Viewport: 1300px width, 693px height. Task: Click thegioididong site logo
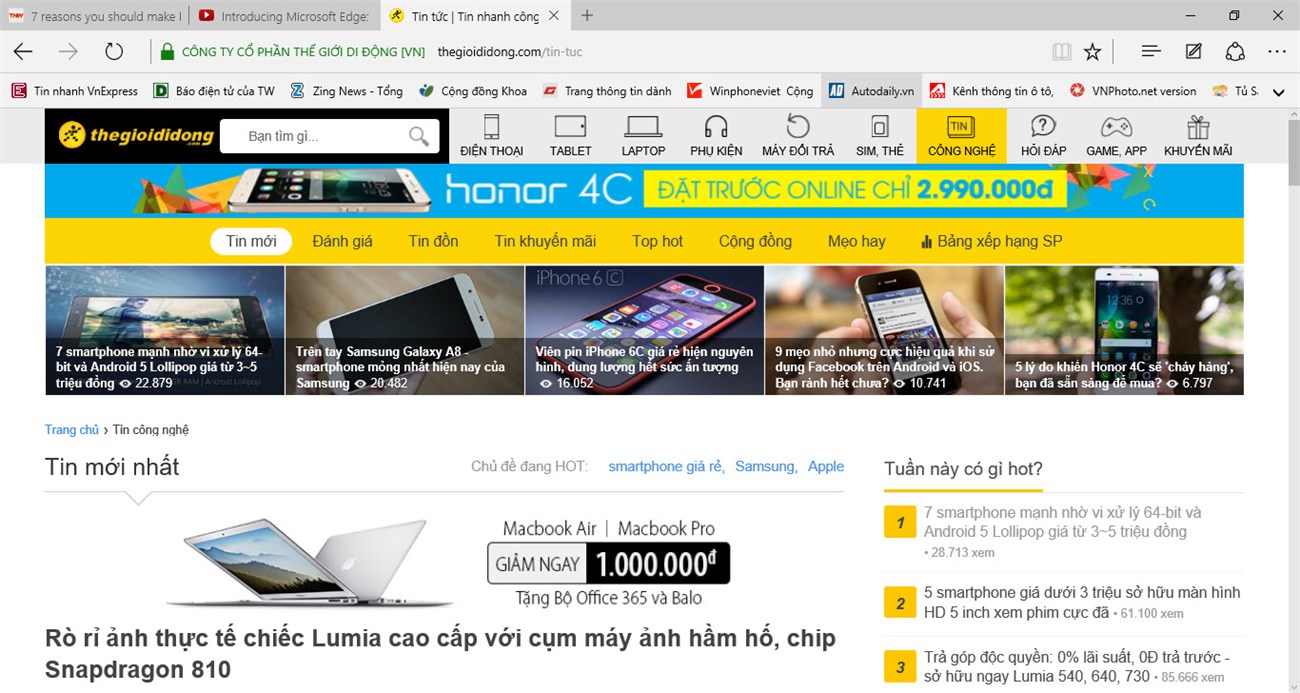[136, 135]
